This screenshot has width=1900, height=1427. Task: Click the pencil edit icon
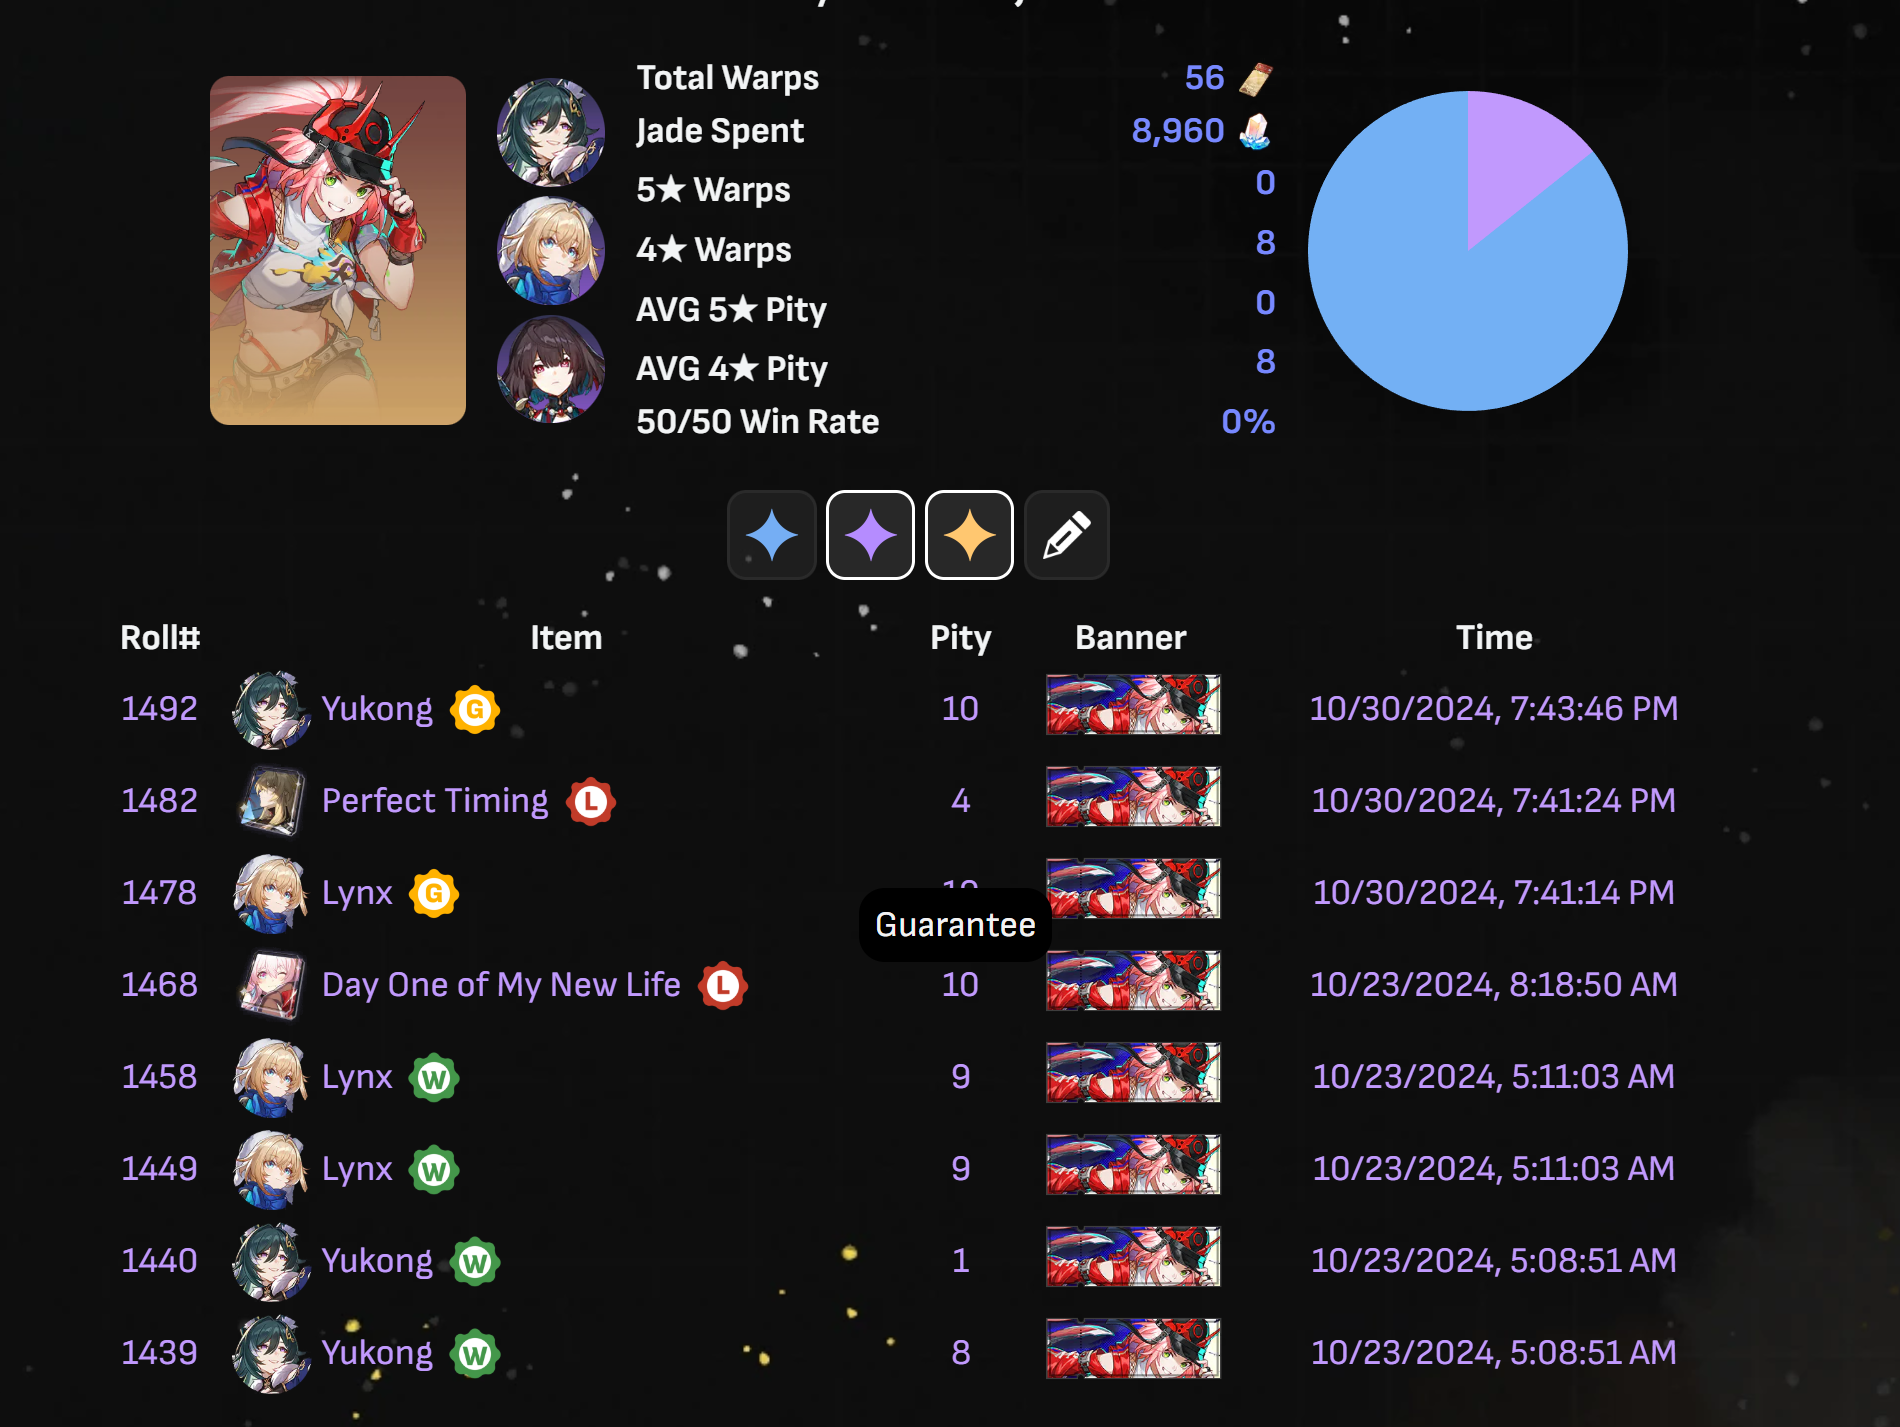[x=1067, y=535]
